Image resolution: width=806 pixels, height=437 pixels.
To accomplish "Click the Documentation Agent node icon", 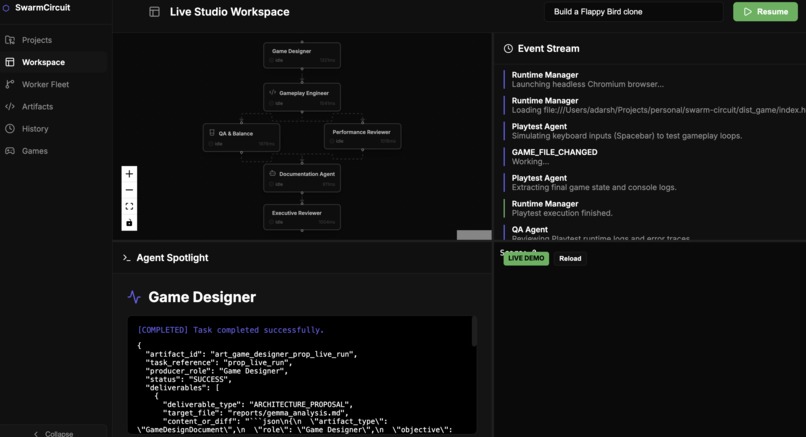I will coord(272,174).
